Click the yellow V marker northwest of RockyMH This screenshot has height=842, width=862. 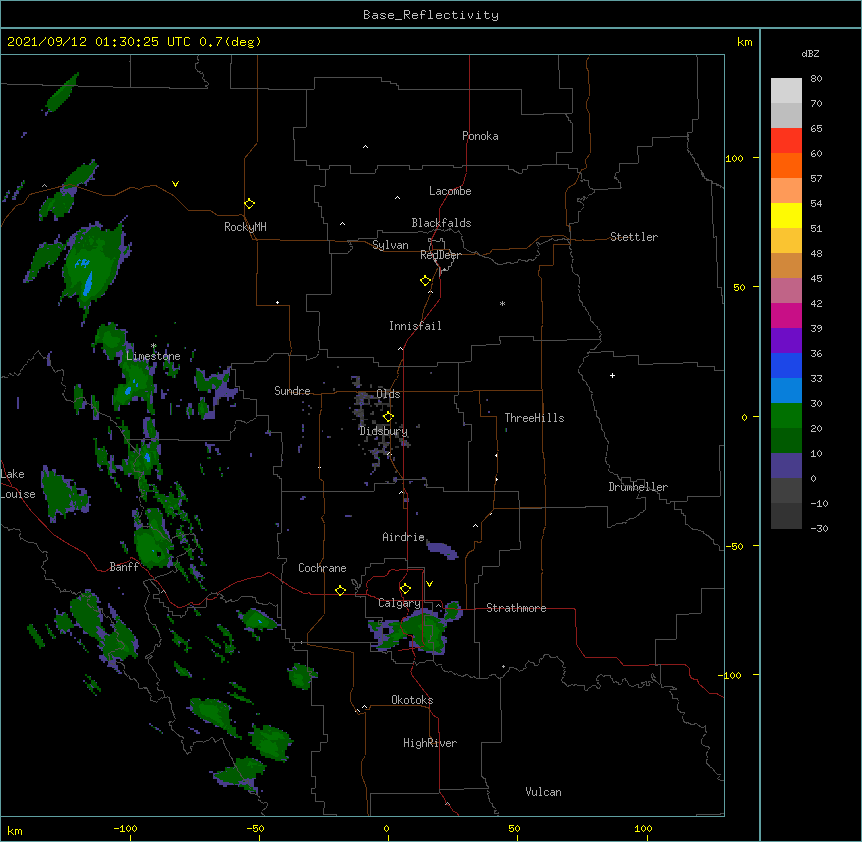175,184
